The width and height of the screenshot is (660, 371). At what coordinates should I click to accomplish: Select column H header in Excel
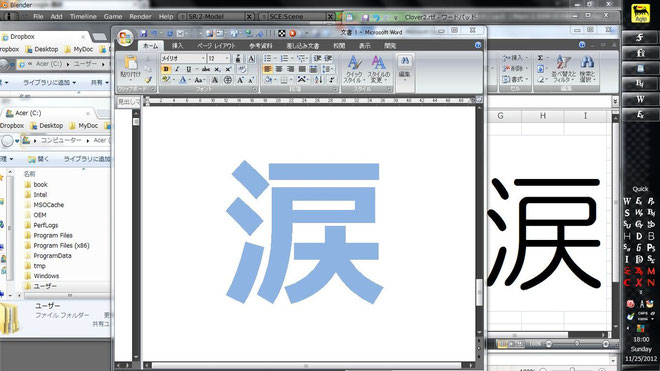(543, 116)
